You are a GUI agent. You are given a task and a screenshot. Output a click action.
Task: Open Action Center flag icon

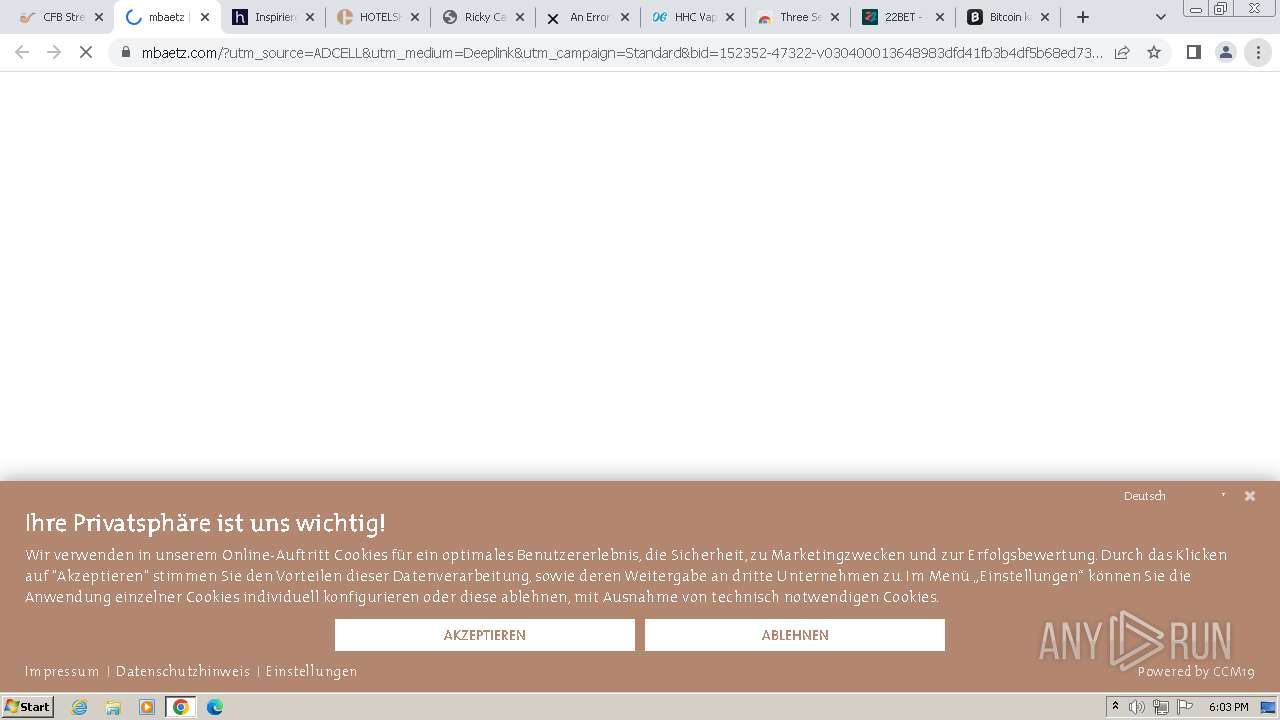(x=1185, y=707)
